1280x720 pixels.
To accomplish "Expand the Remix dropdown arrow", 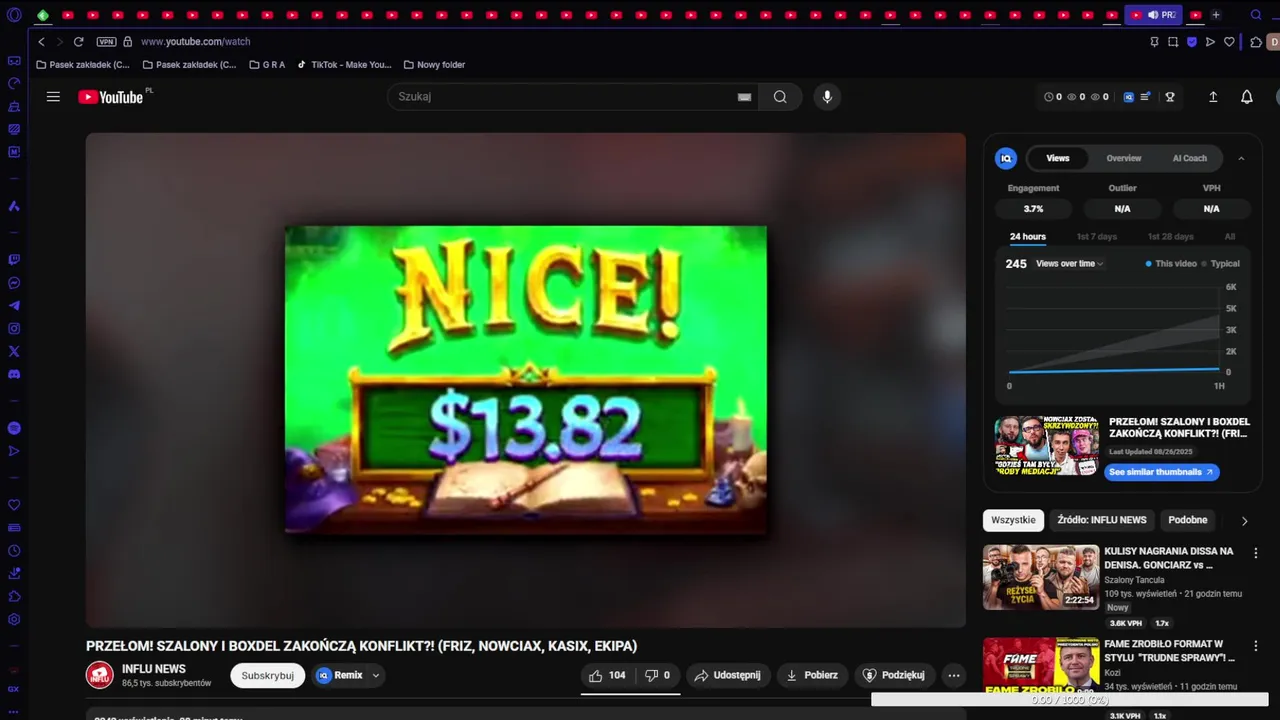I will (376, 675).
